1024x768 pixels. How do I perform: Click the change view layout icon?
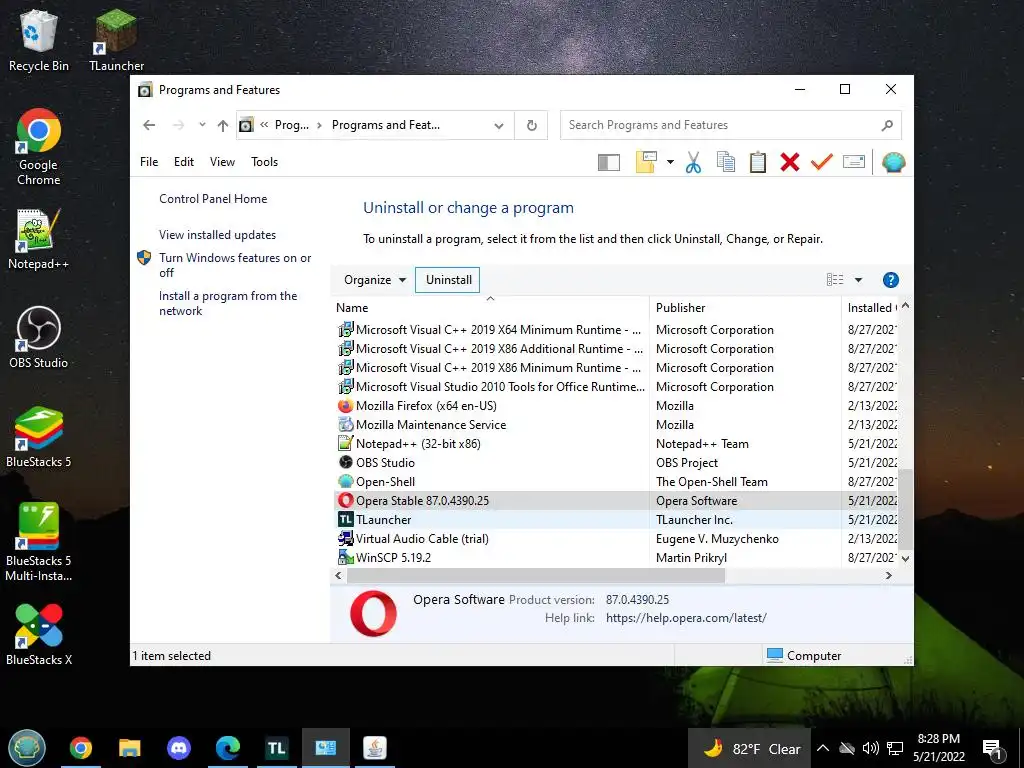835,280
